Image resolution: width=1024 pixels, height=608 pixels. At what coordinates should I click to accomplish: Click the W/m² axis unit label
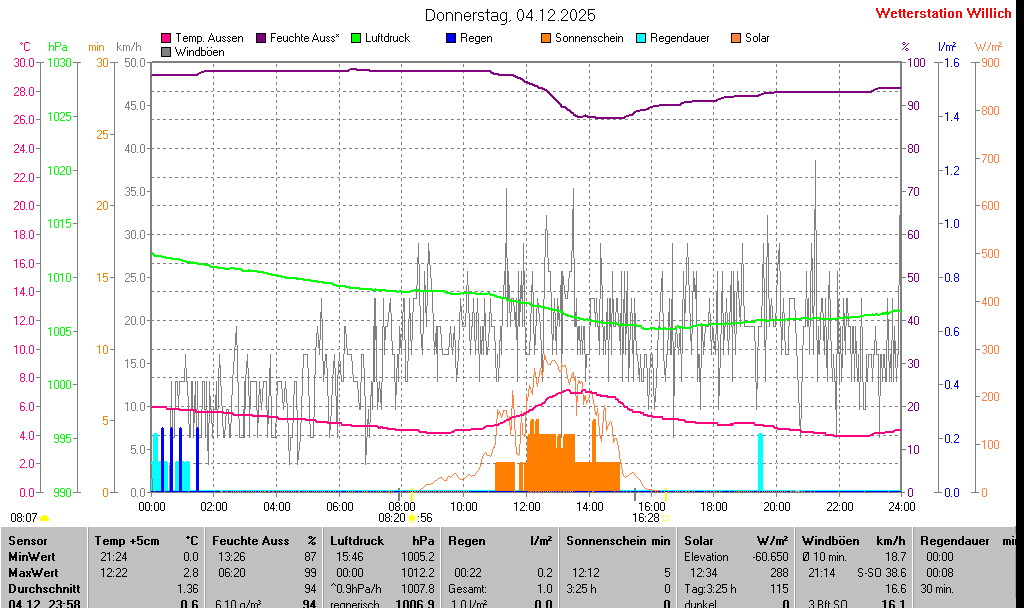988,47
